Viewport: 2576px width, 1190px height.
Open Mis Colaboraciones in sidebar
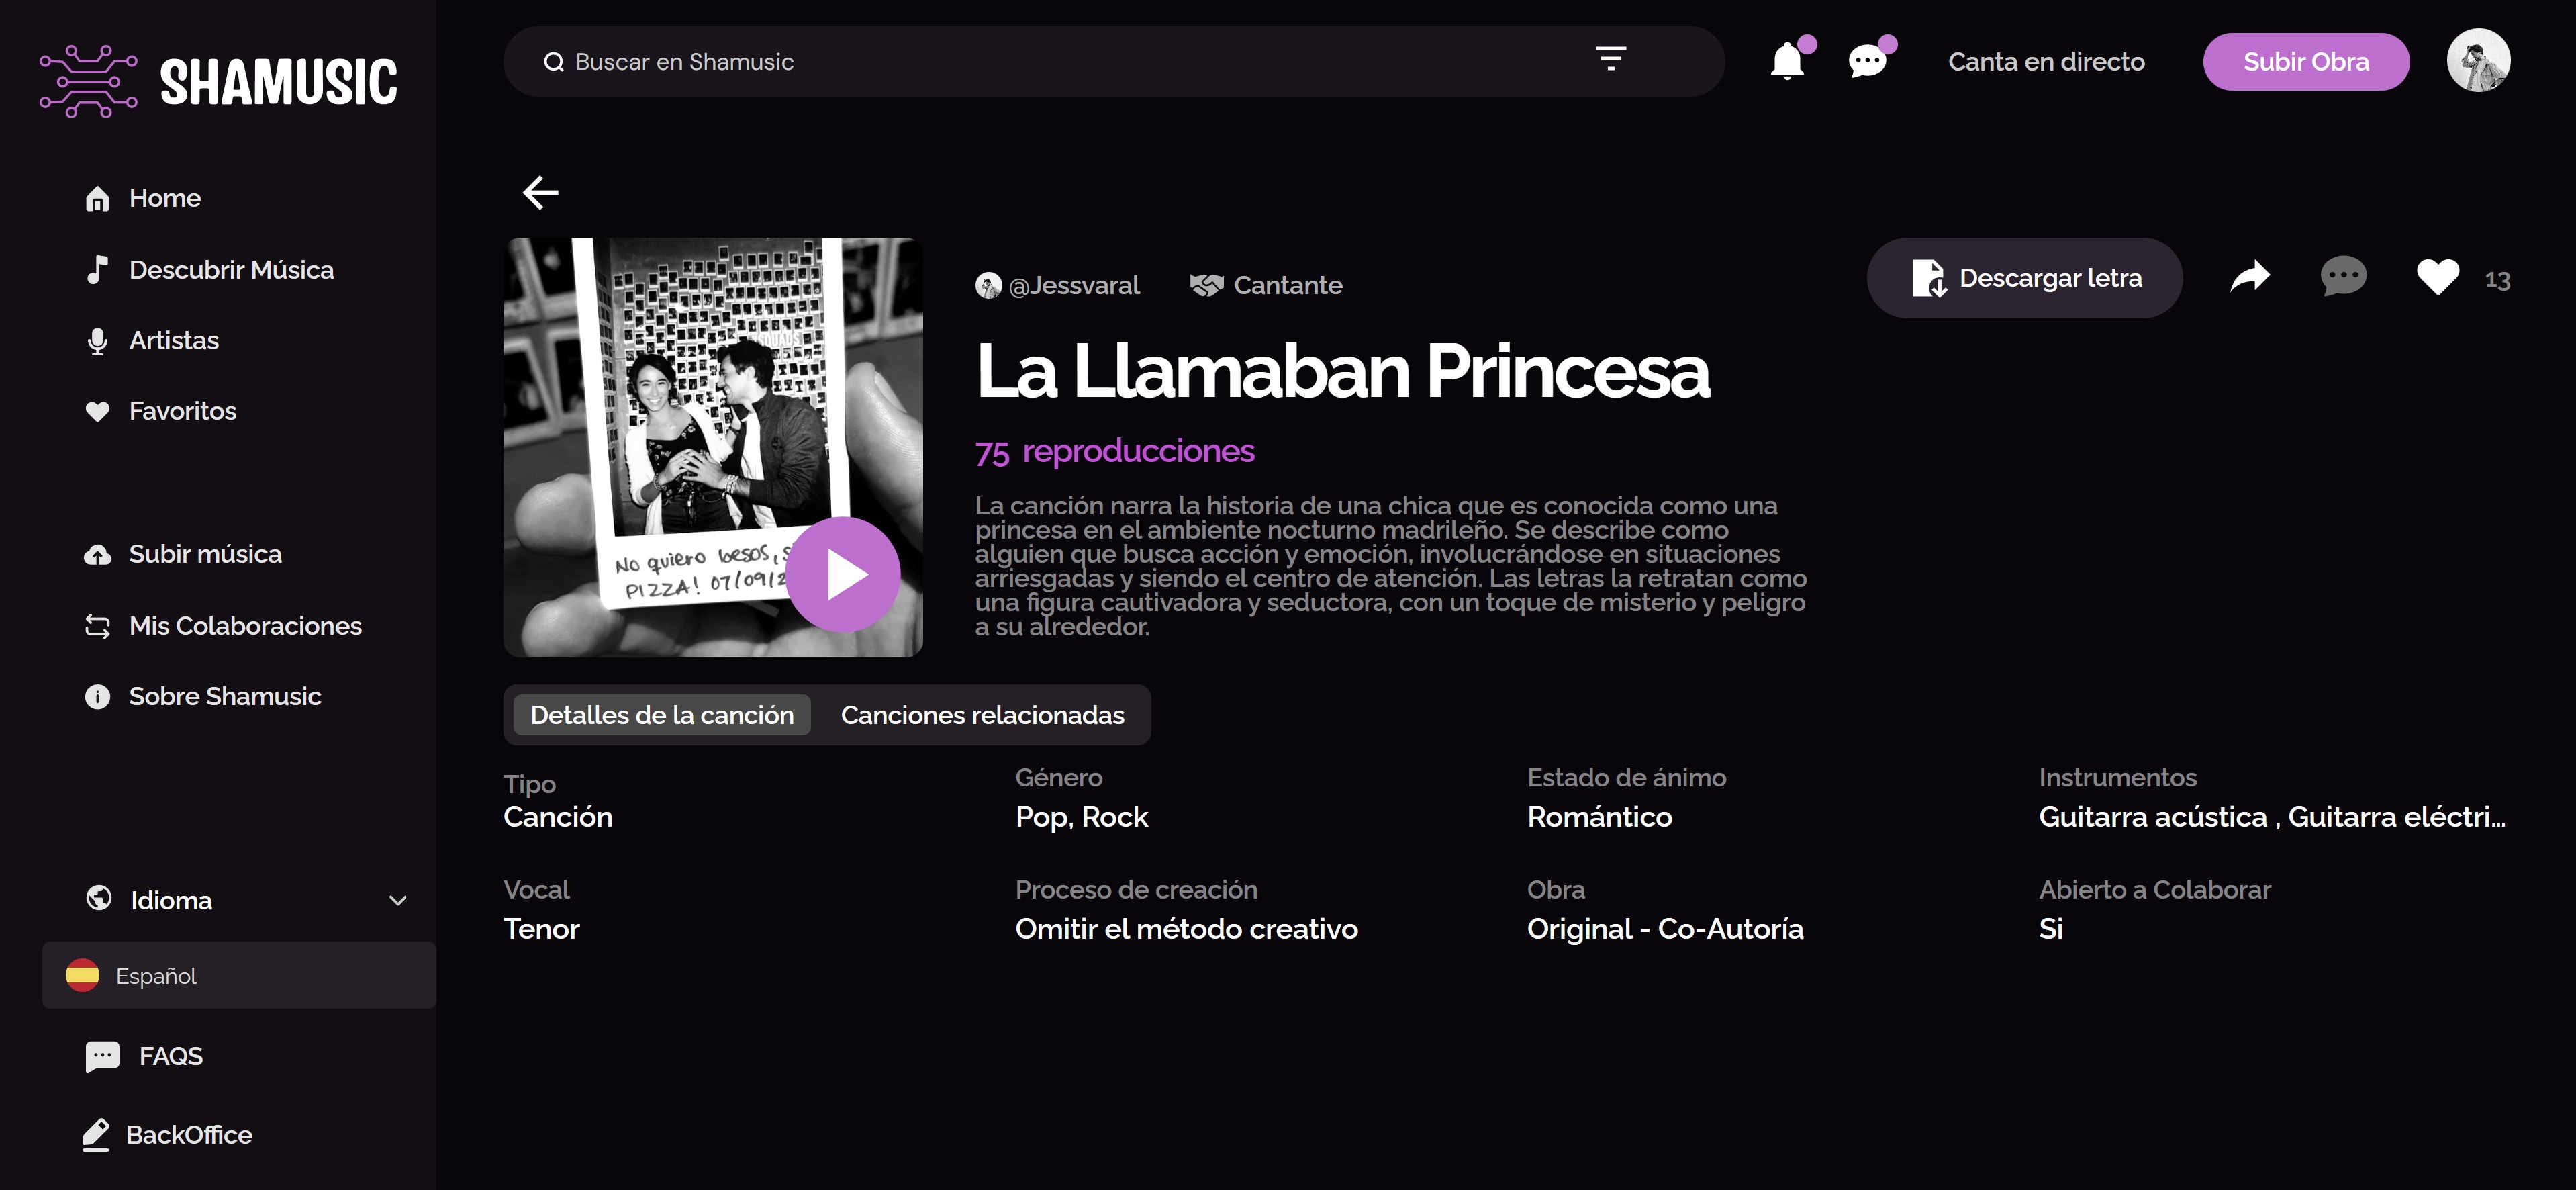point(244,626)
